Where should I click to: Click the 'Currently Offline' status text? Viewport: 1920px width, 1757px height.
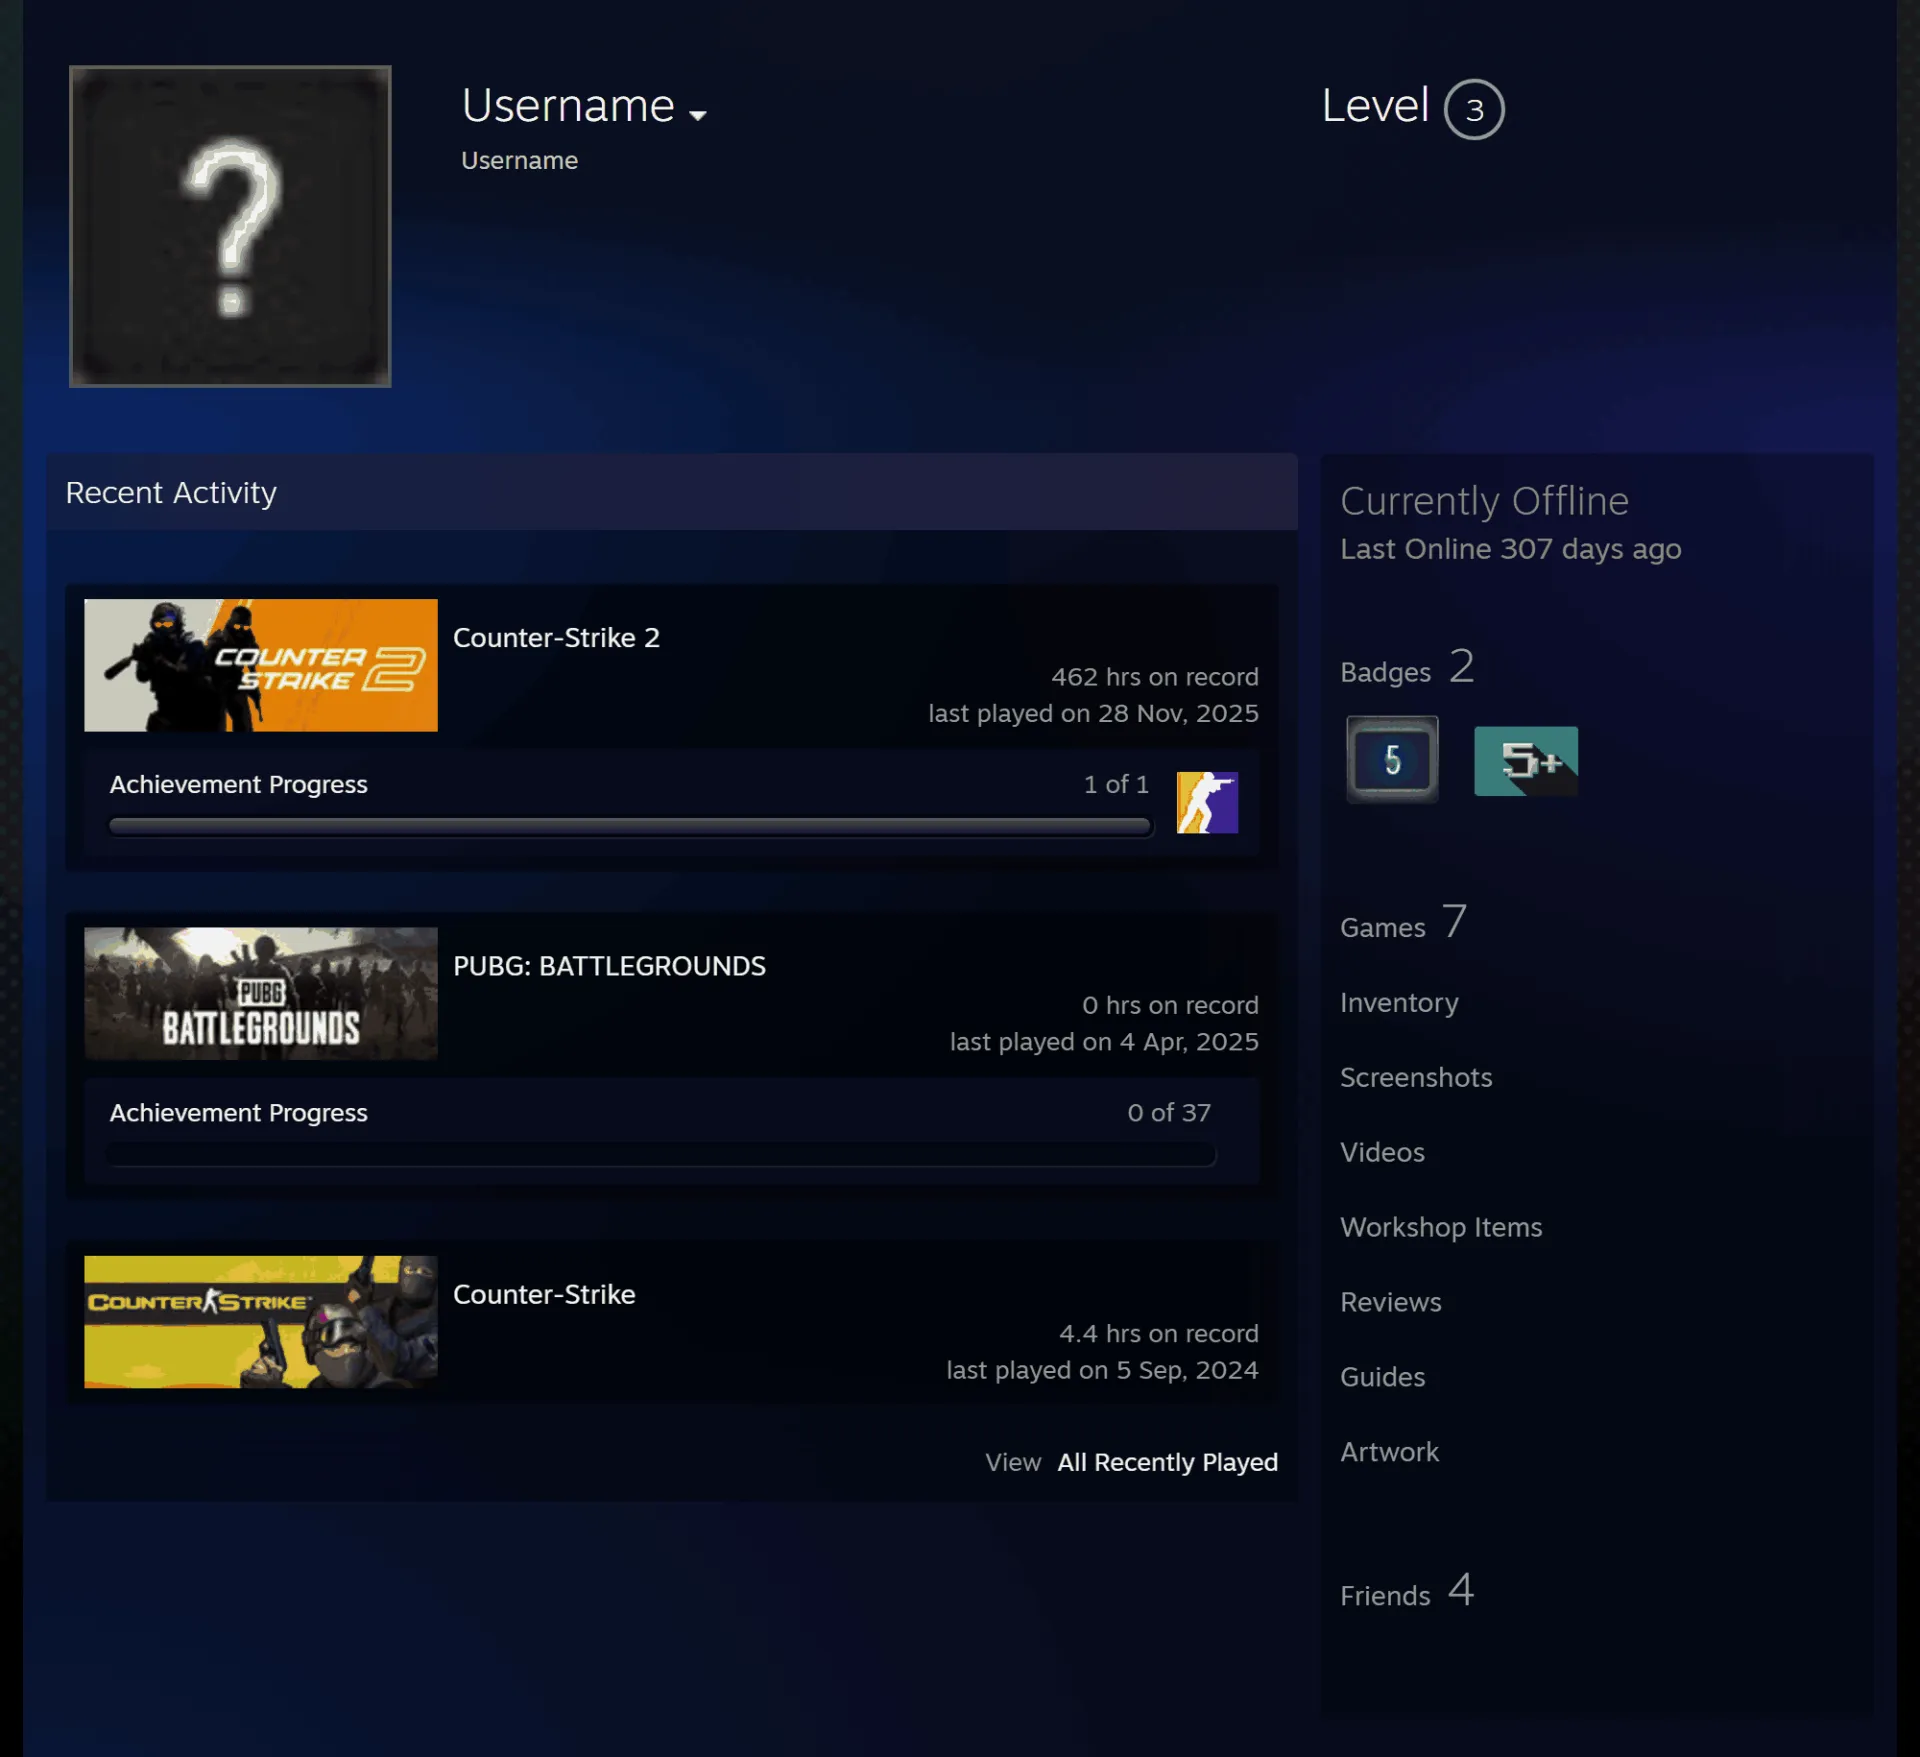click(x=1484, y=500)
